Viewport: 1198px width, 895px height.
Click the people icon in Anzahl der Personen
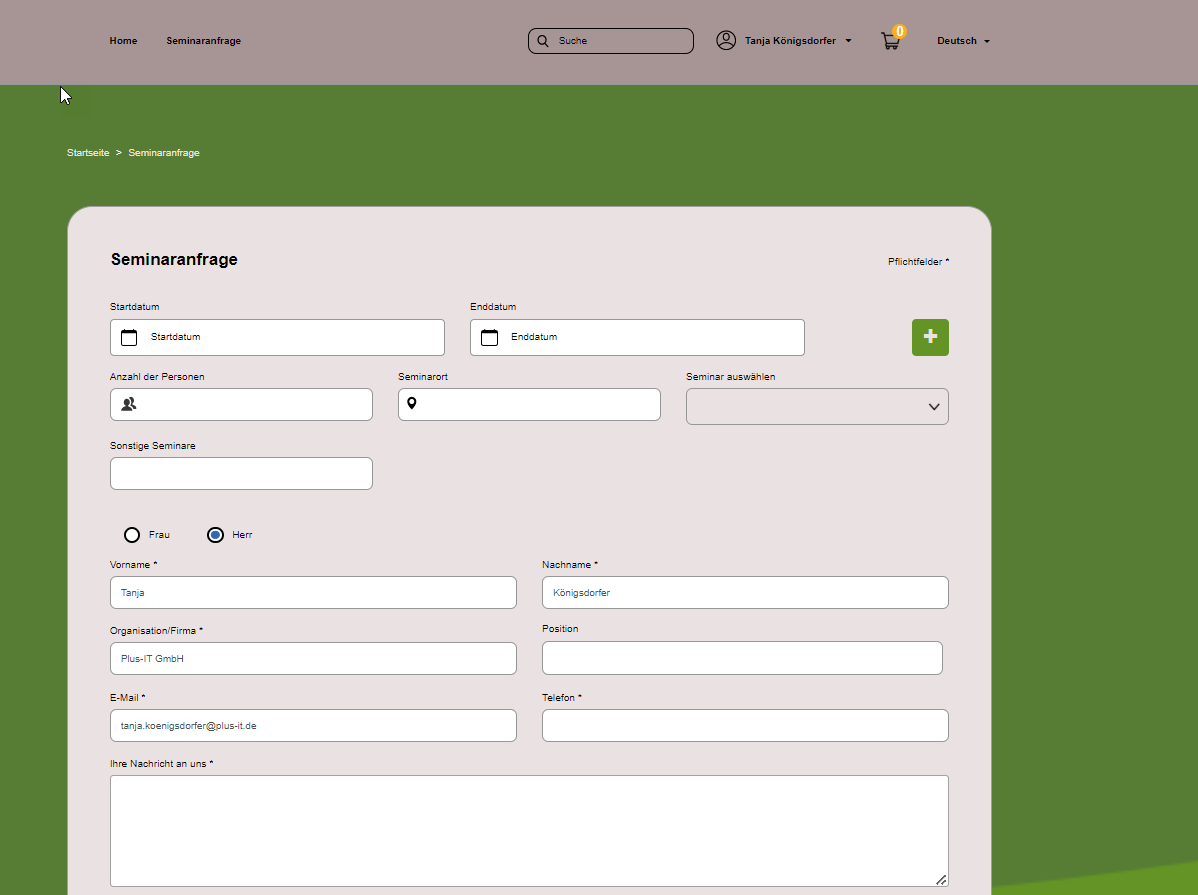click(128, 404)
